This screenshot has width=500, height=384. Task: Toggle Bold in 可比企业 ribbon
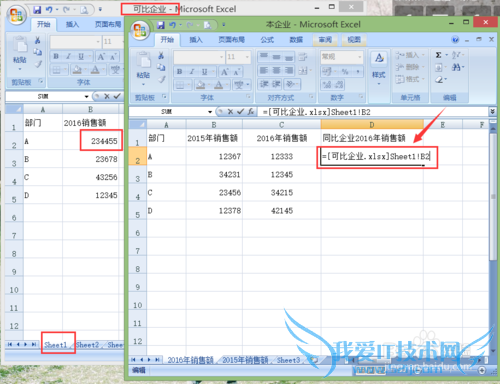[56, 56]
